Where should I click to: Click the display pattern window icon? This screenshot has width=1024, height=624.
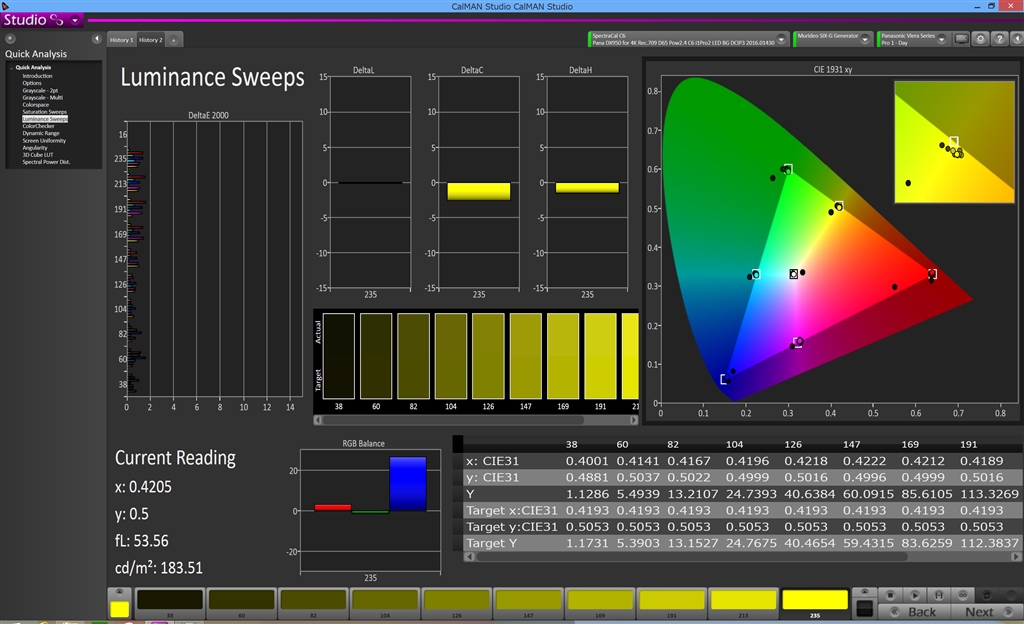pyautogui.click(x=961, y=39)
